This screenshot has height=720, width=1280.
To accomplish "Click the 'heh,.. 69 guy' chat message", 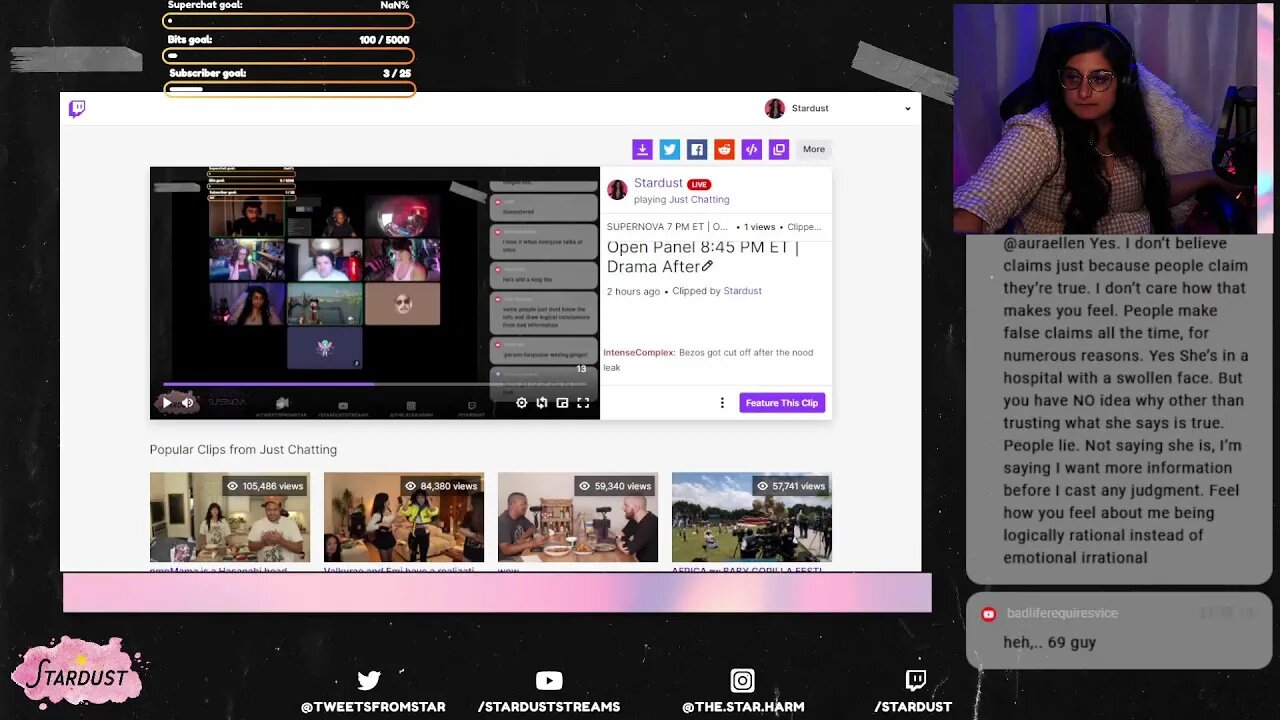I will [1049, 643].
